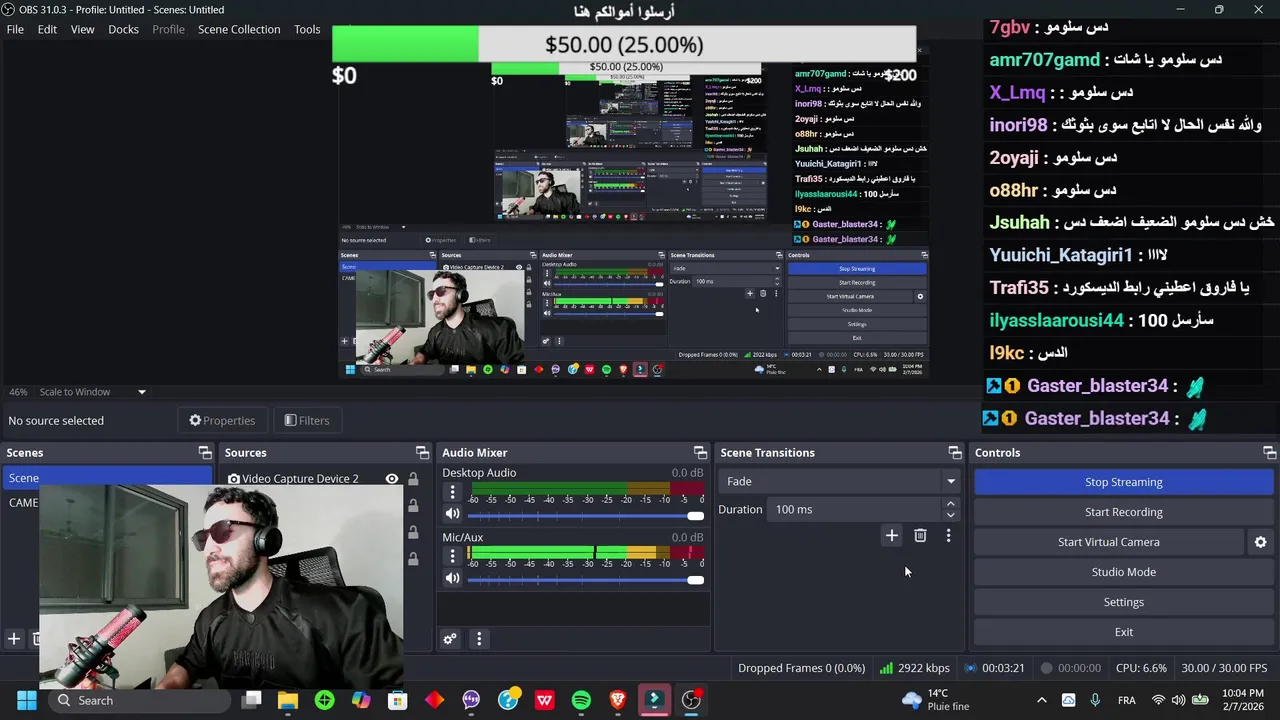Click the weather widget showing 14°C
This screenshot has height=720, width=1280.
coord(935,700)
